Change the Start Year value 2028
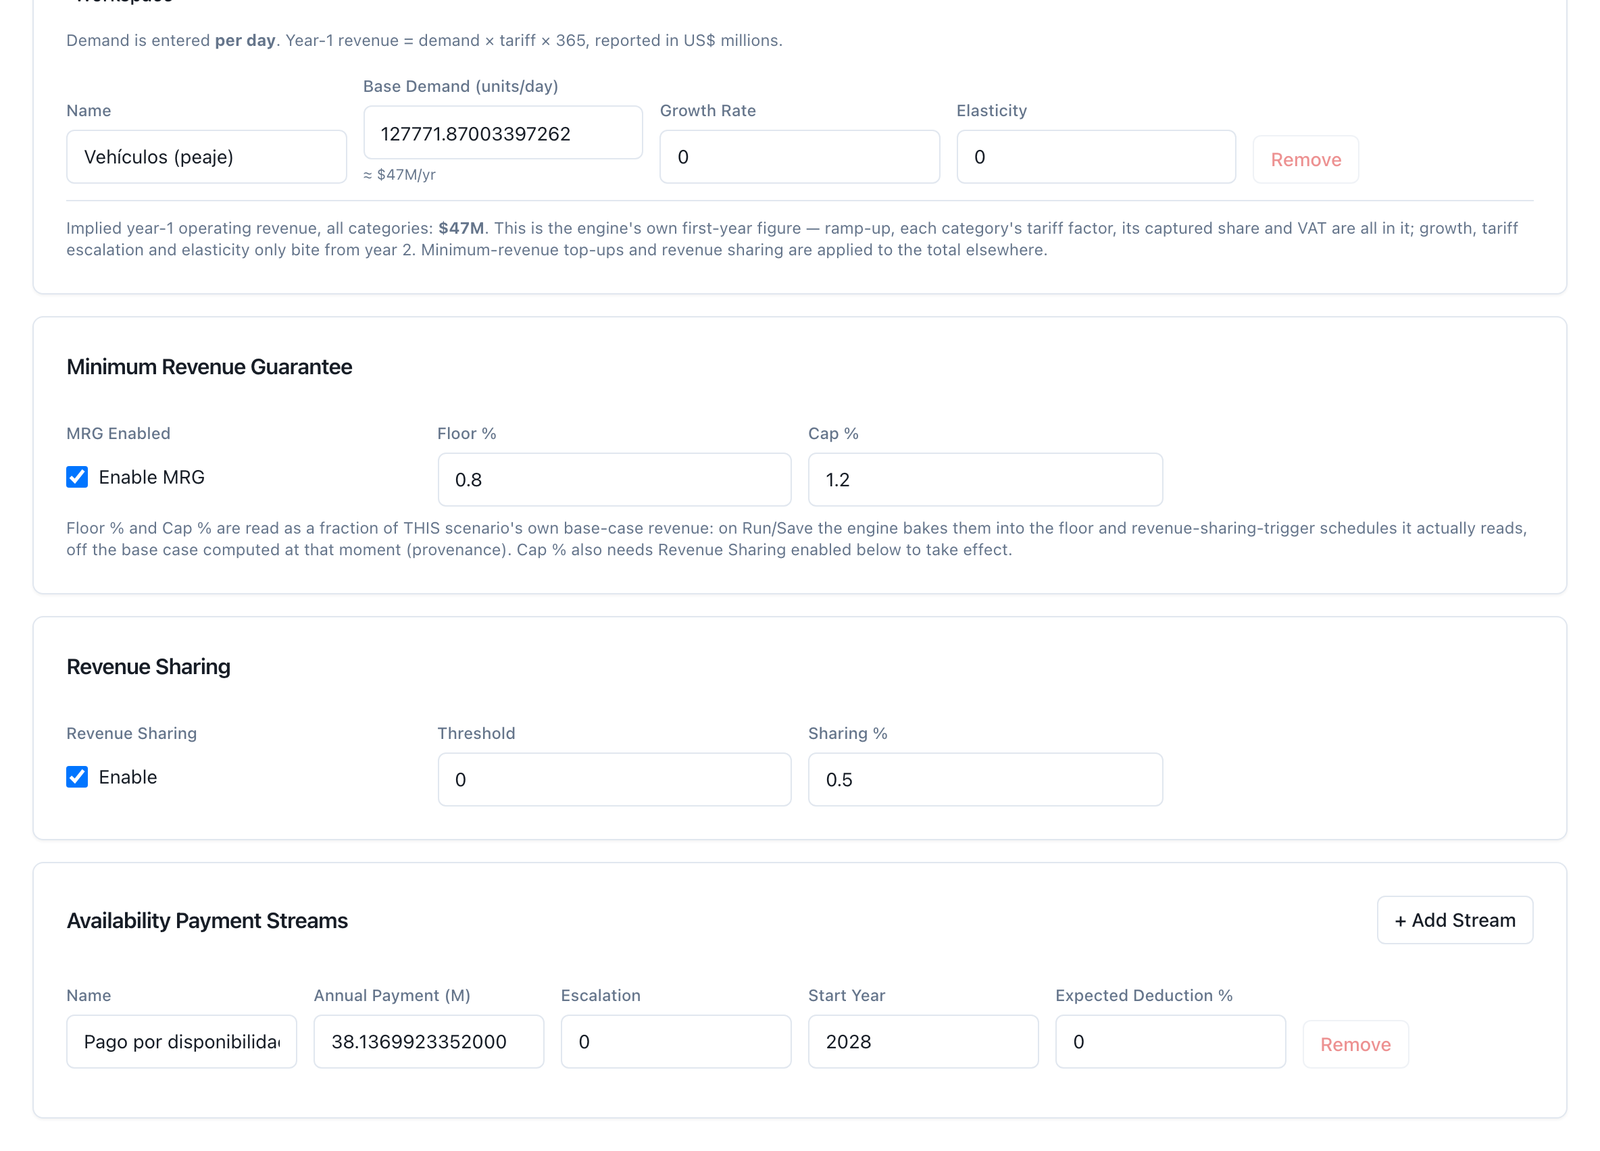Viewport: 1600px width, 1151px height. coord(923,1042)
